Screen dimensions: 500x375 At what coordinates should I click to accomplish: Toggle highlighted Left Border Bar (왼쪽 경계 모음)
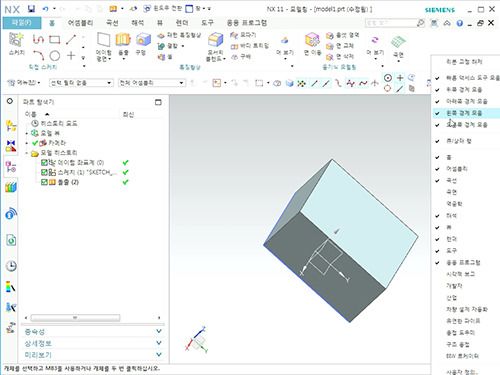click(x=467, y=113)
